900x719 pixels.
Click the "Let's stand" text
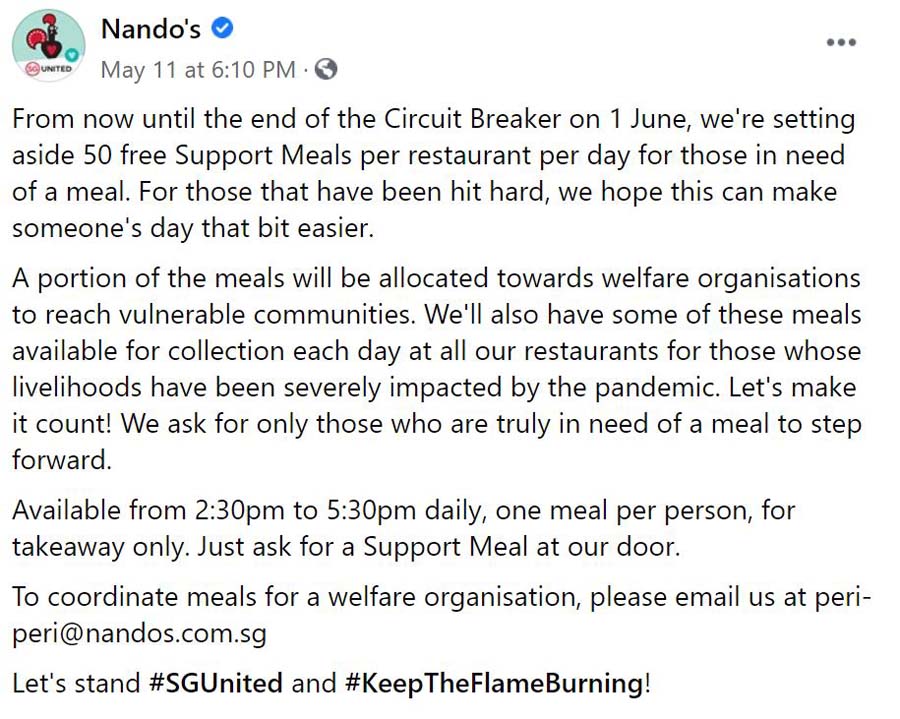pos(76,684)
